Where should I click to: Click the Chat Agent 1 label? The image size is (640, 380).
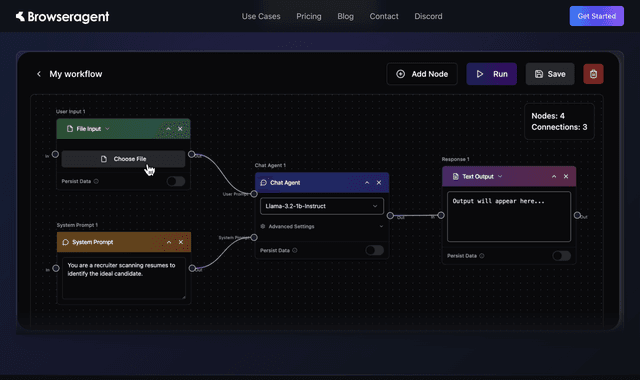pos(270,165)
